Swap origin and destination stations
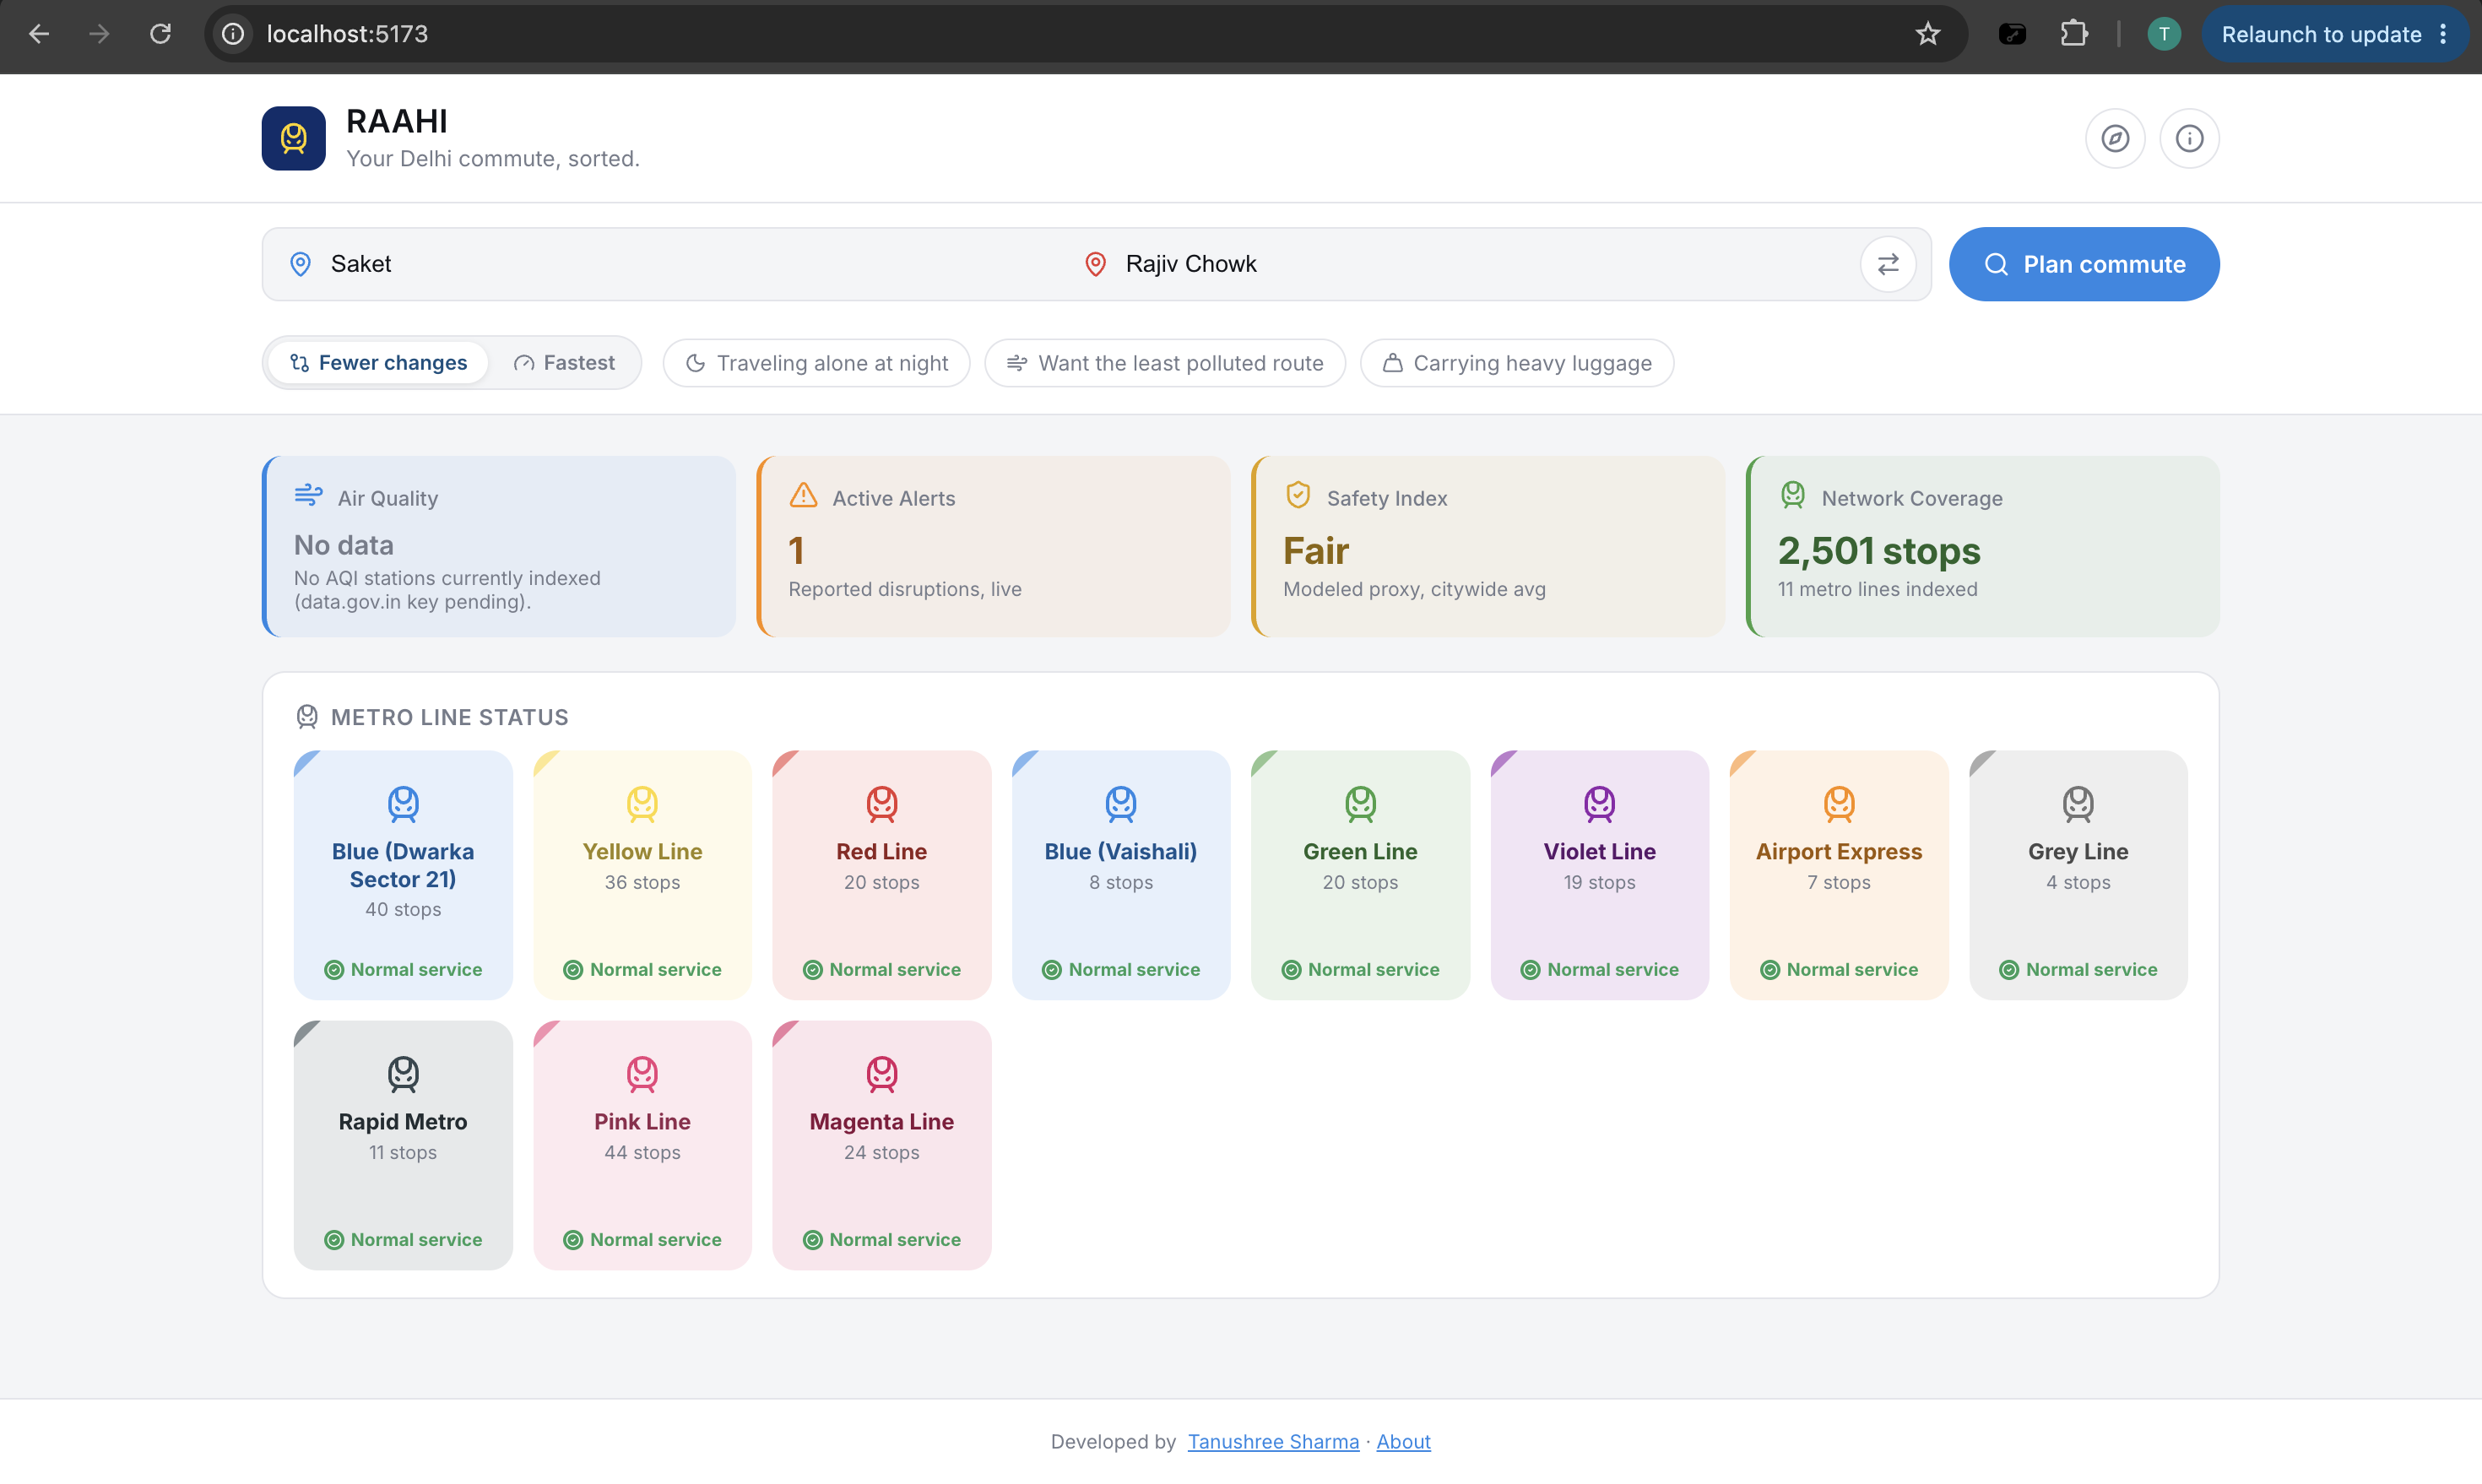2482x1484 pixels. [x=1888, y=264]
